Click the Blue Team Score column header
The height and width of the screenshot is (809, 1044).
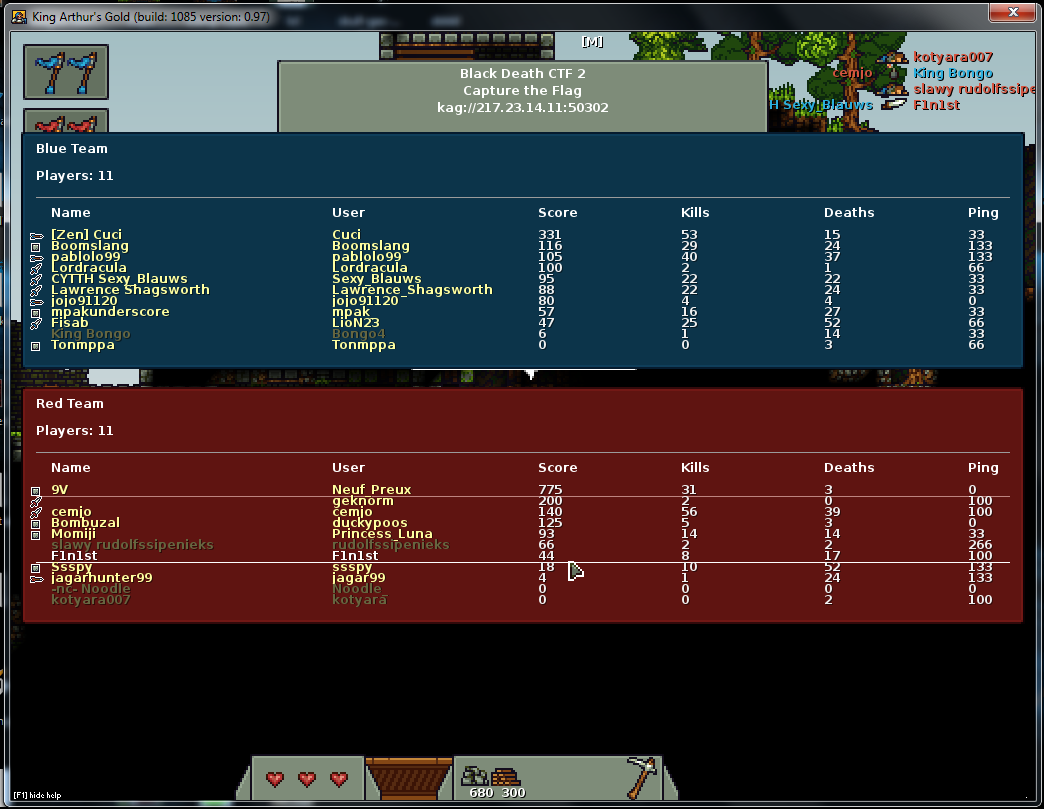pos(557,212)
